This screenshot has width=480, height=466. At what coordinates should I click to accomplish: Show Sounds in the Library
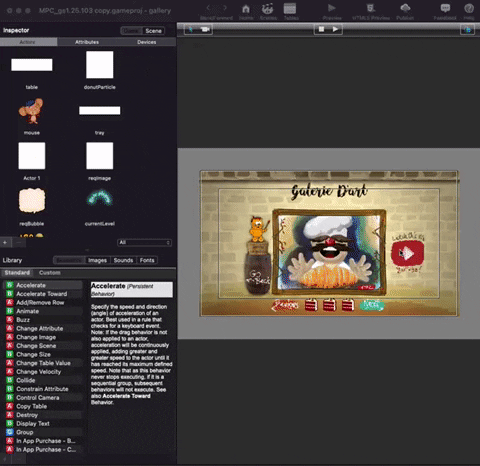(x=123, y=260)
